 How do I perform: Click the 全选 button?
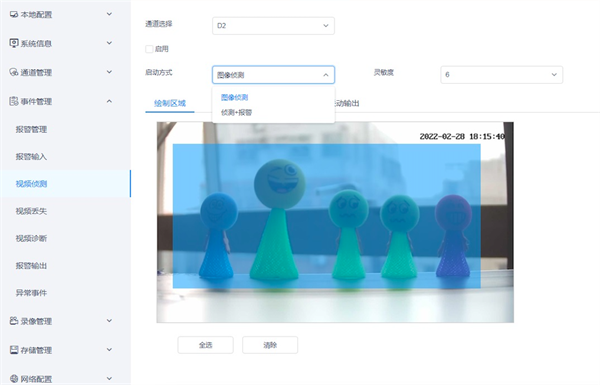tap(205, 345)
